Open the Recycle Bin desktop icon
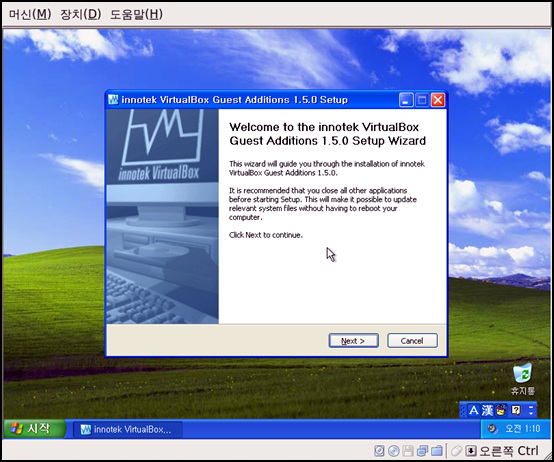 click(523, 379)
